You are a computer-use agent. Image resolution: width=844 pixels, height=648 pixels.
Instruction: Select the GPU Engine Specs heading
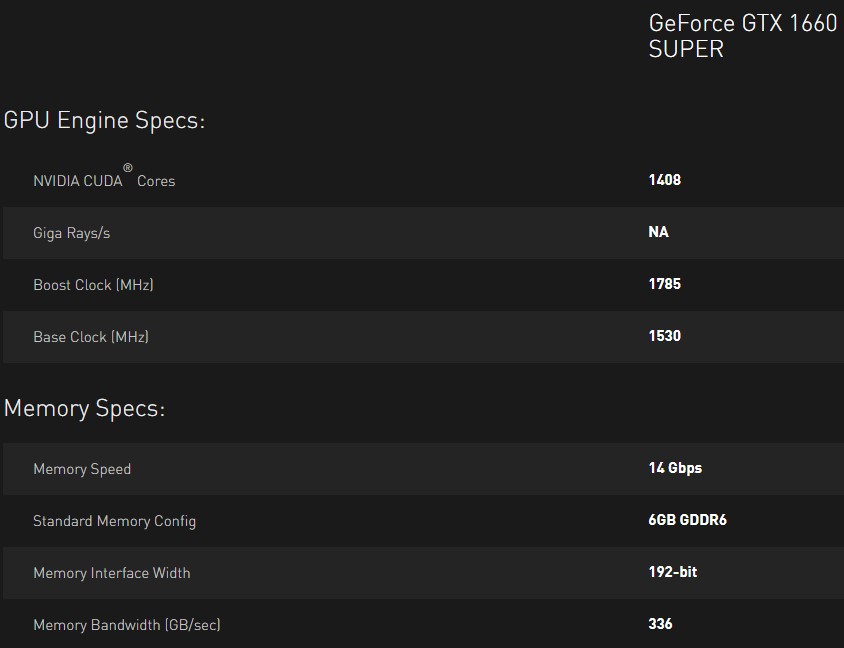click(104, 120)
